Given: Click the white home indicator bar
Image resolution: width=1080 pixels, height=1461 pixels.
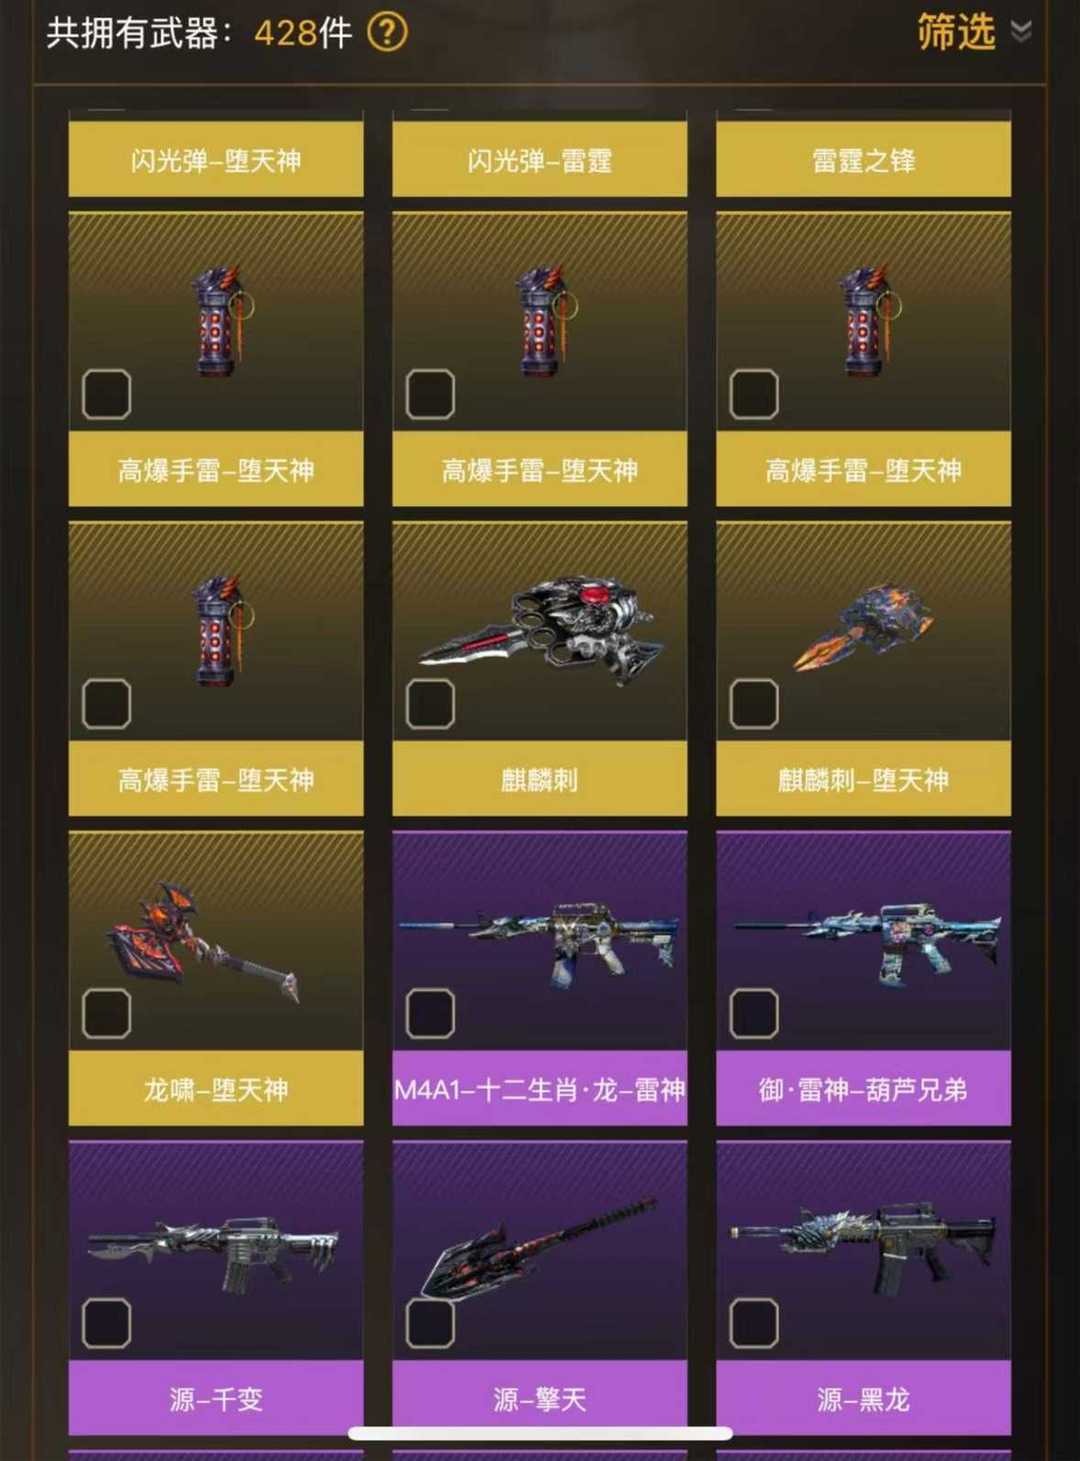Looking at the screenshot, I should point(540,1433).
